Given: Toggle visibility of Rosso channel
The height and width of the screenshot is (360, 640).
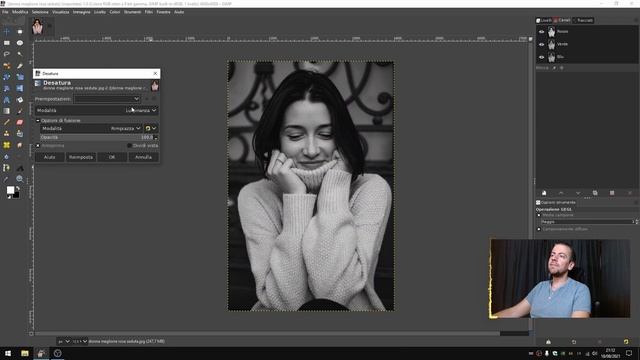Looking at the screenshot, I should tap(542, 32).
